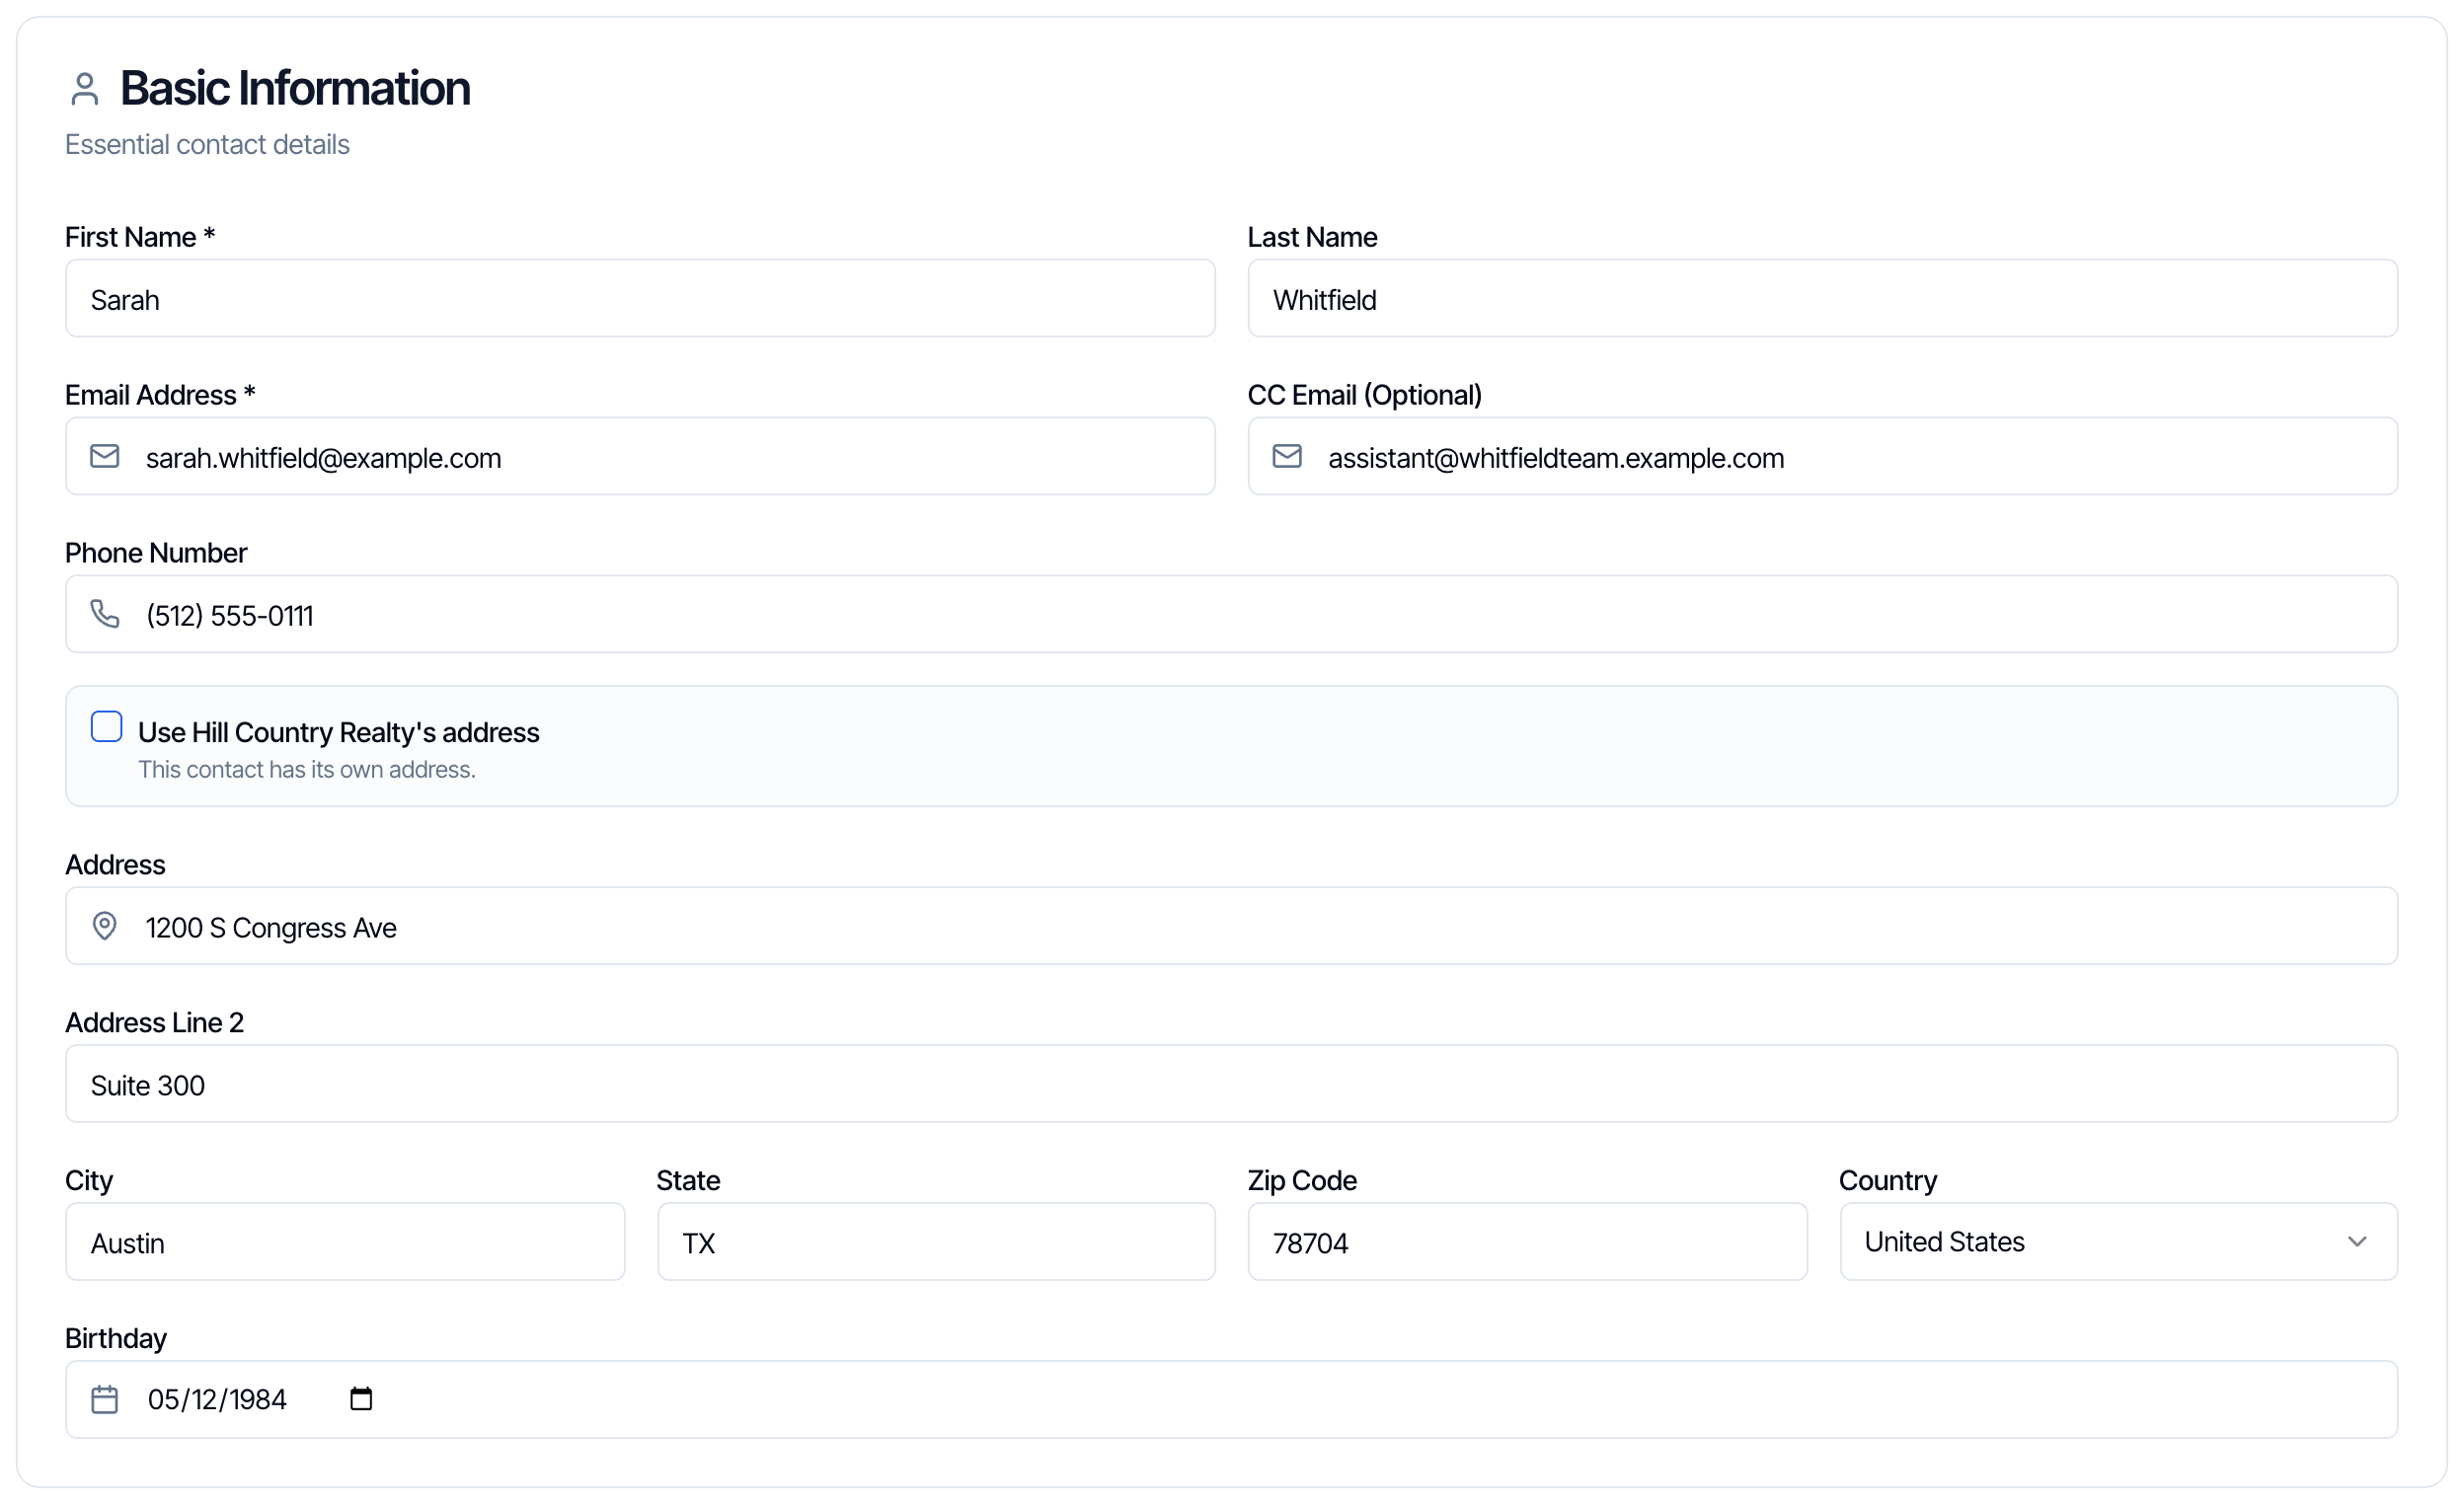The image size is (2464, 1504).
Task: Click the map pin icon in Address field
Action: pyautogui.click(x=105, y=926)
